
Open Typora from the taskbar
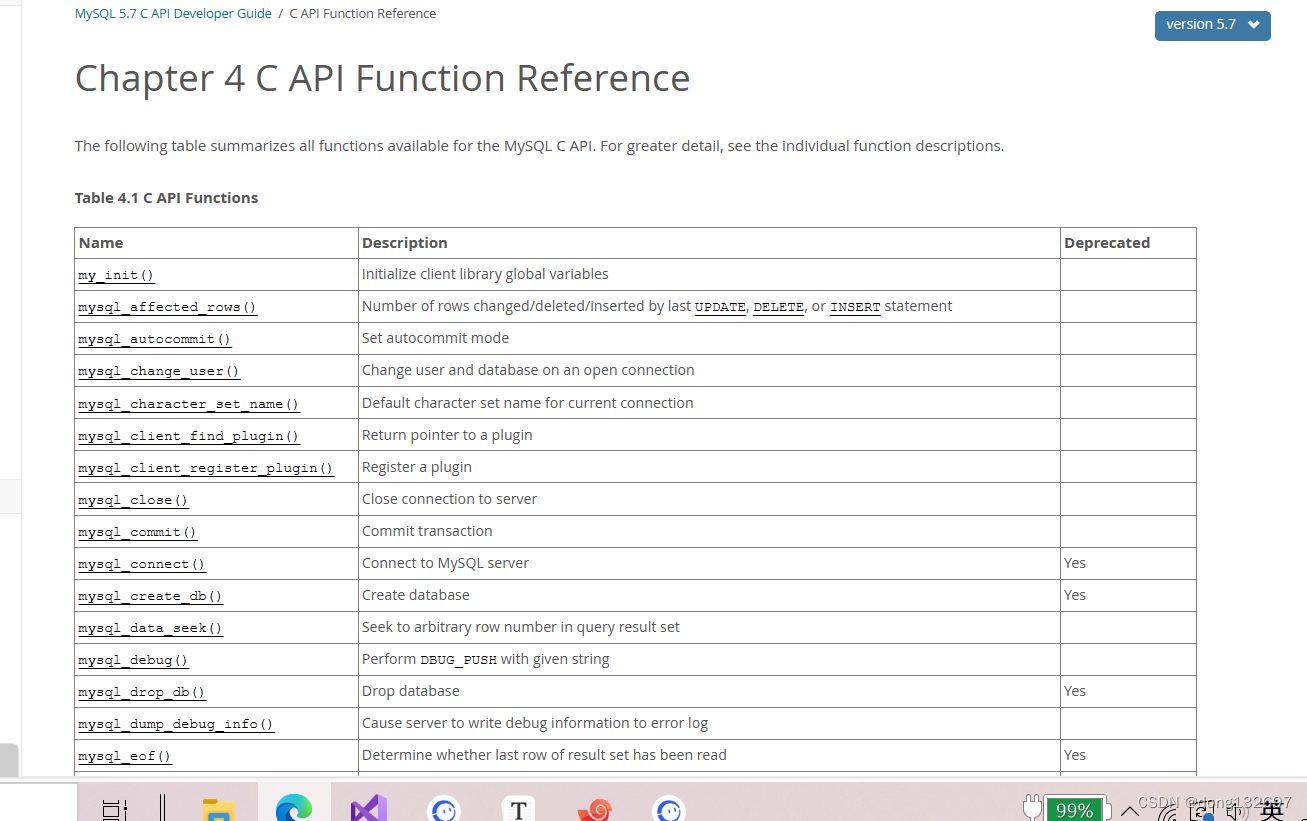[x=518, y=808]
